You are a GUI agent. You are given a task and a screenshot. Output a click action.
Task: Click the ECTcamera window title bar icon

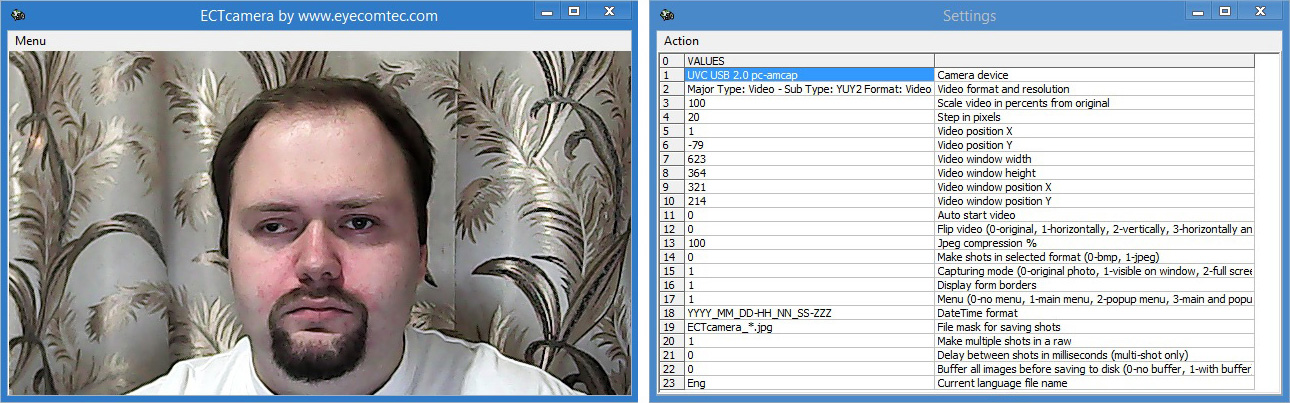pos(19,14)
